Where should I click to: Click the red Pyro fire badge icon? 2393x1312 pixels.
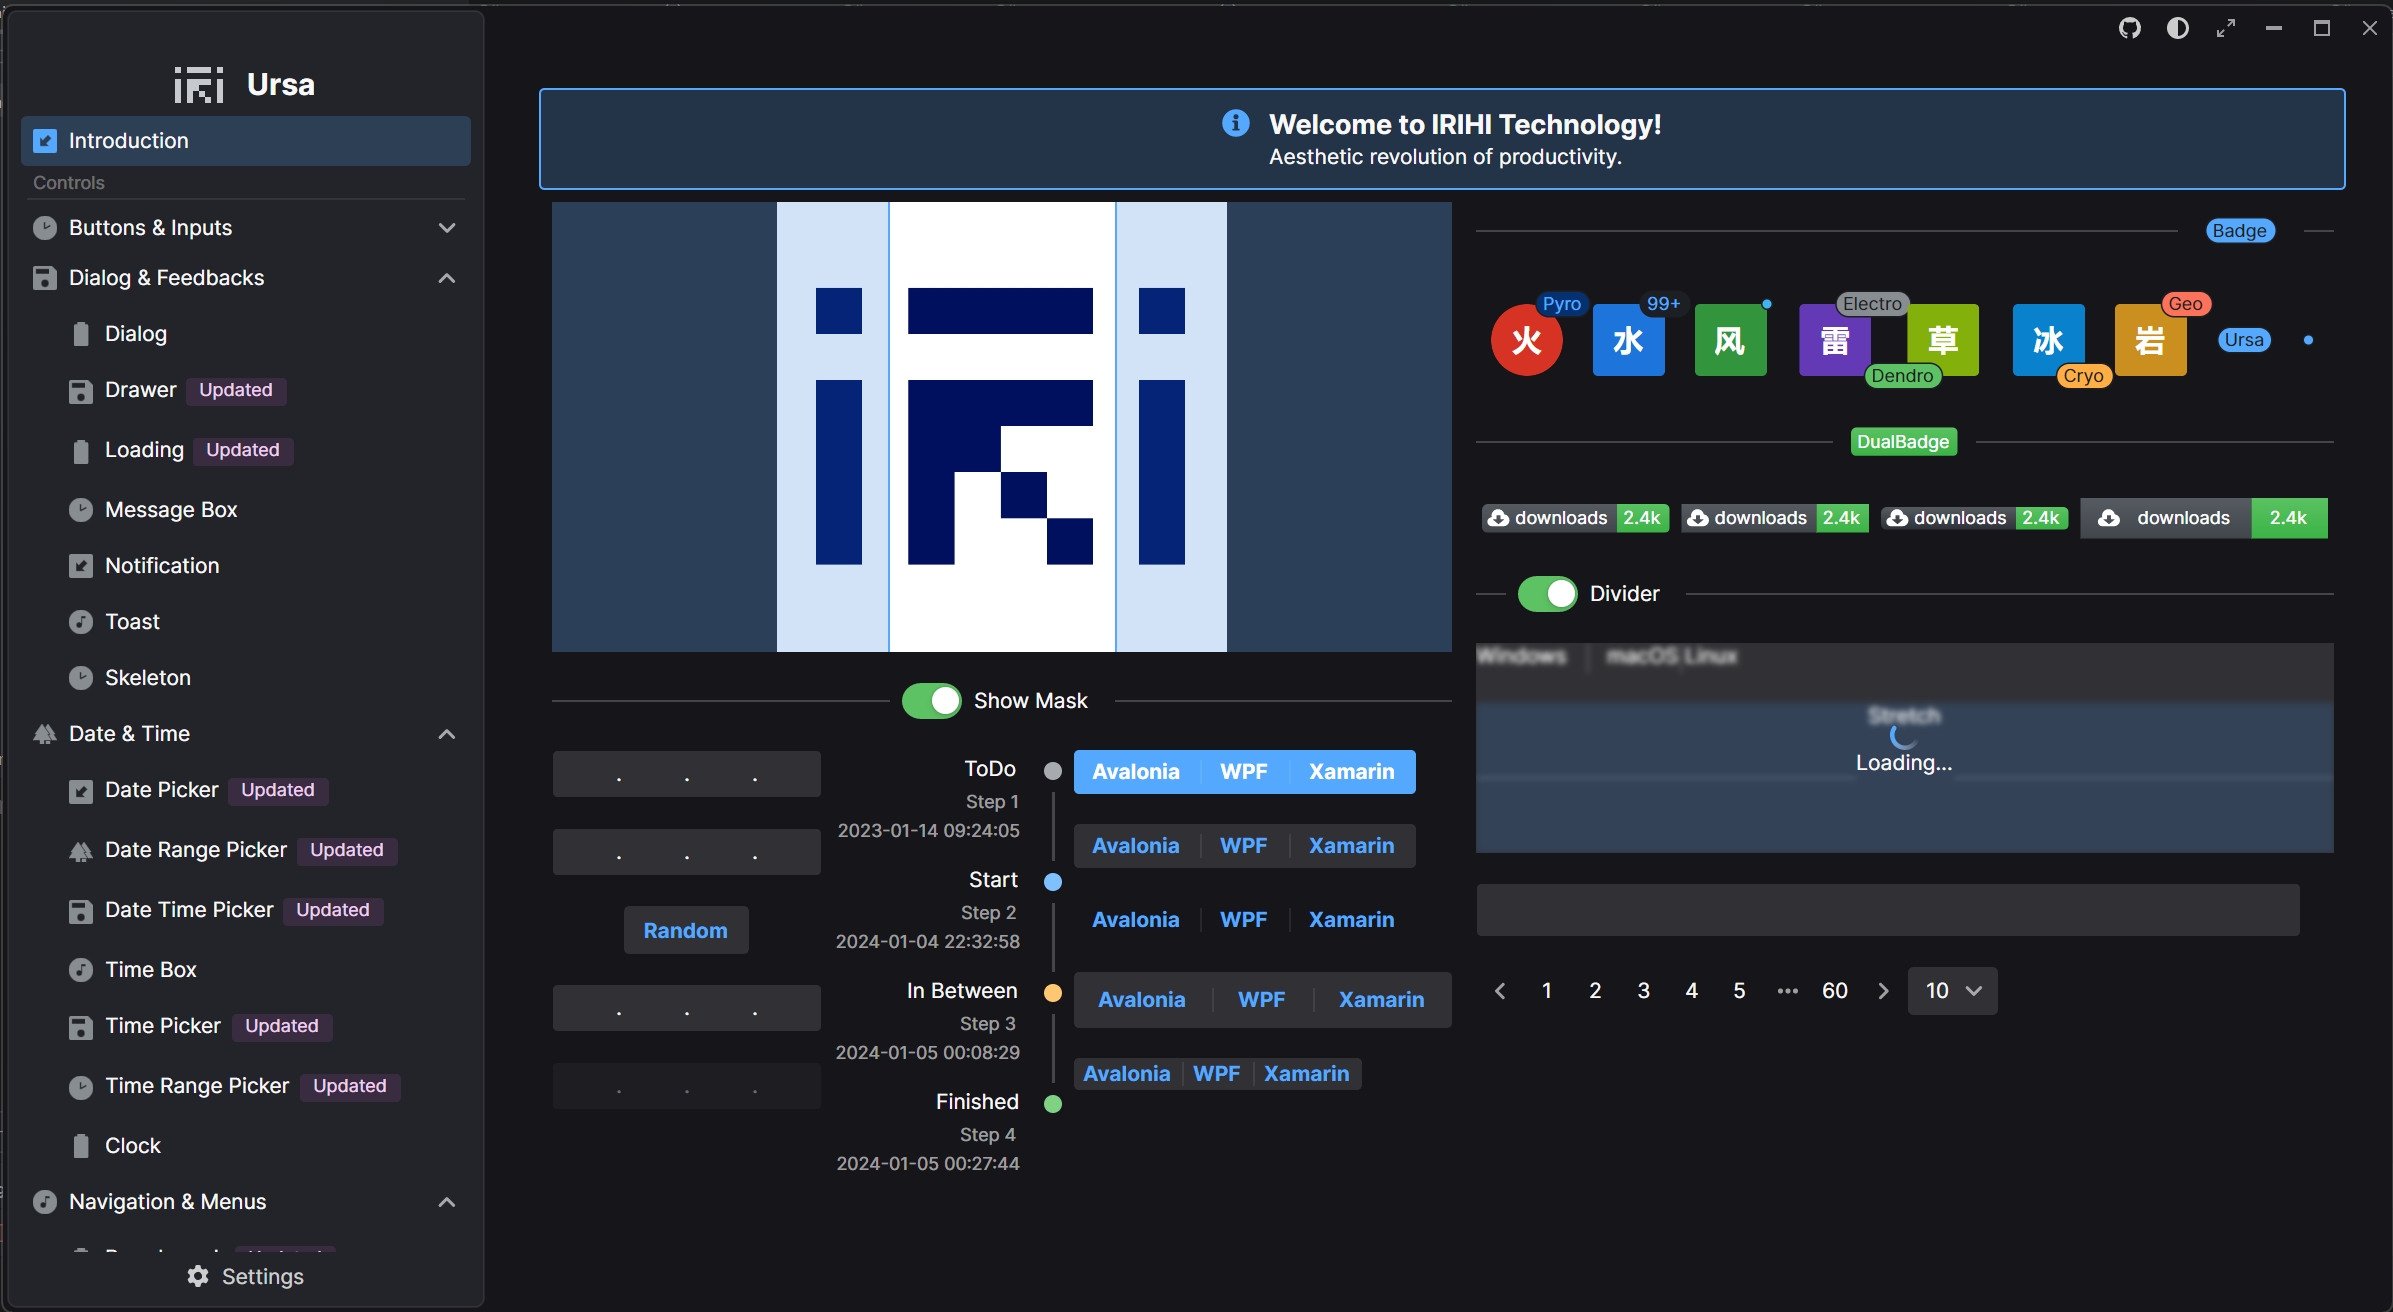(1526, 341)
